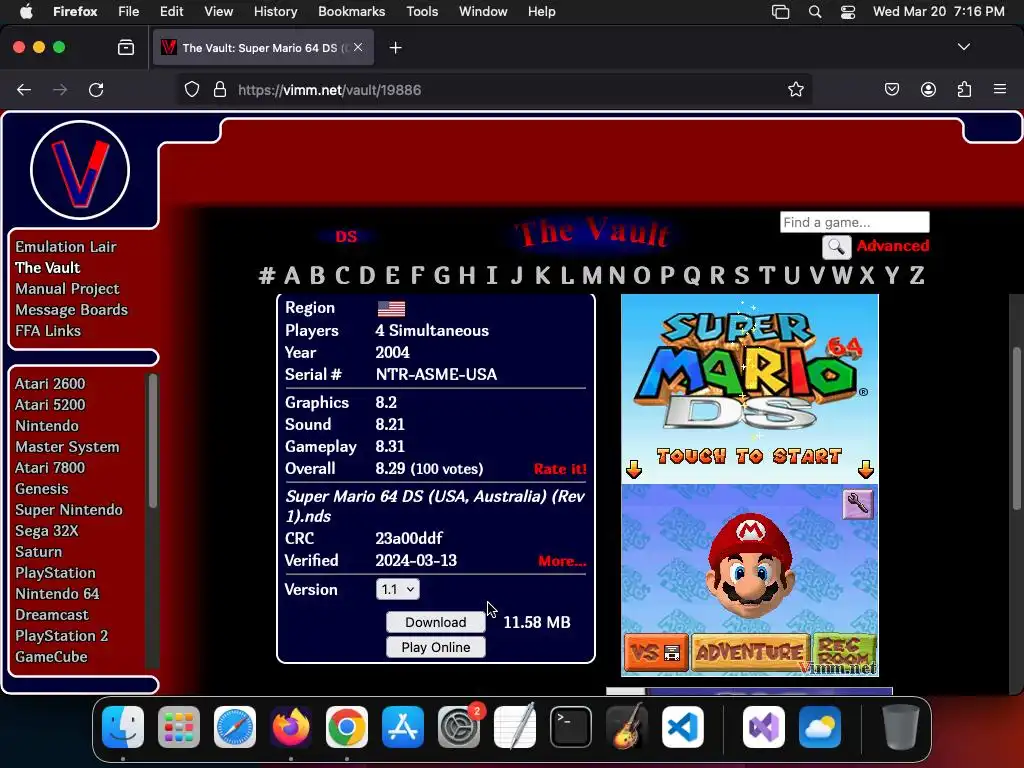Close the Super Mario 64 DS tab
Screen dimensions: 1024x768
(x=358, y=47)
